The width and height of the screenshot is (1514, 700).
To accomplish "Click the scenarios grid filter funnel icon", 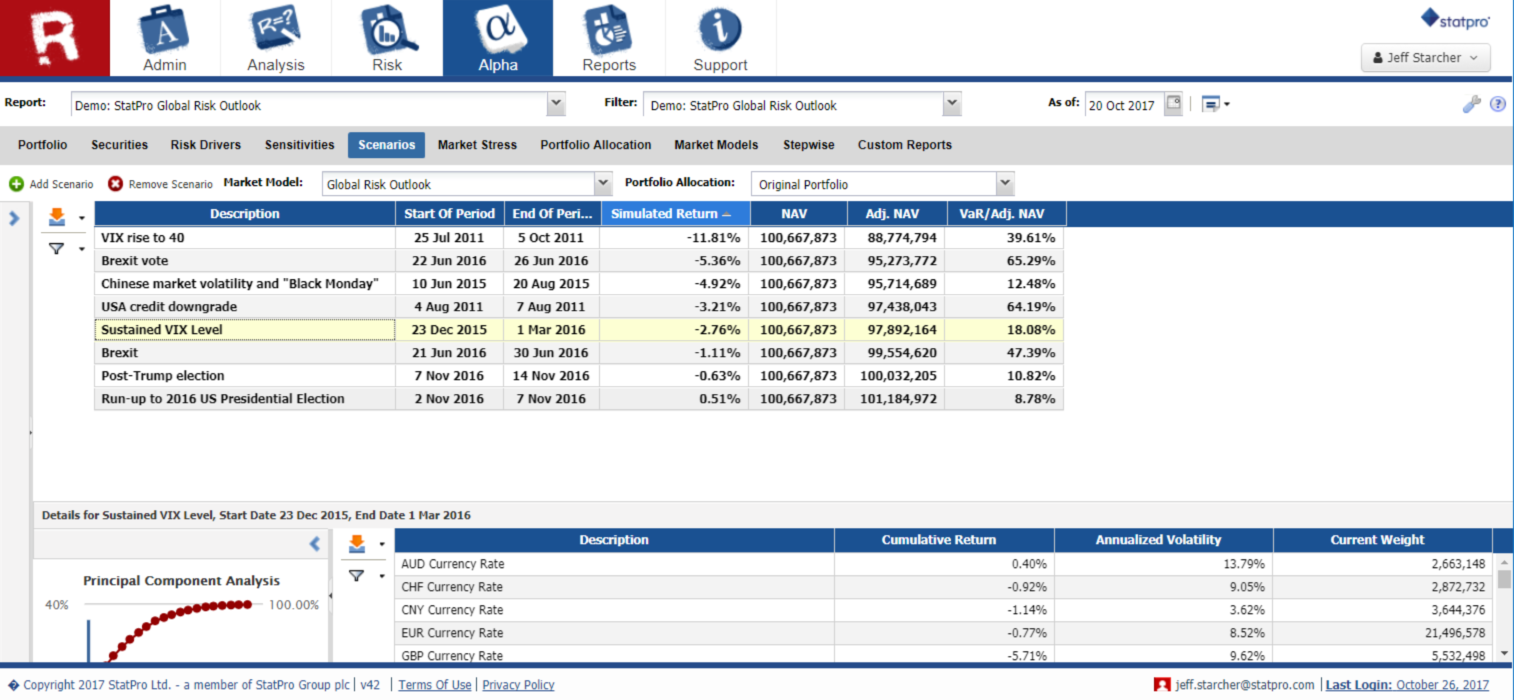I will (x=57, y=249).
